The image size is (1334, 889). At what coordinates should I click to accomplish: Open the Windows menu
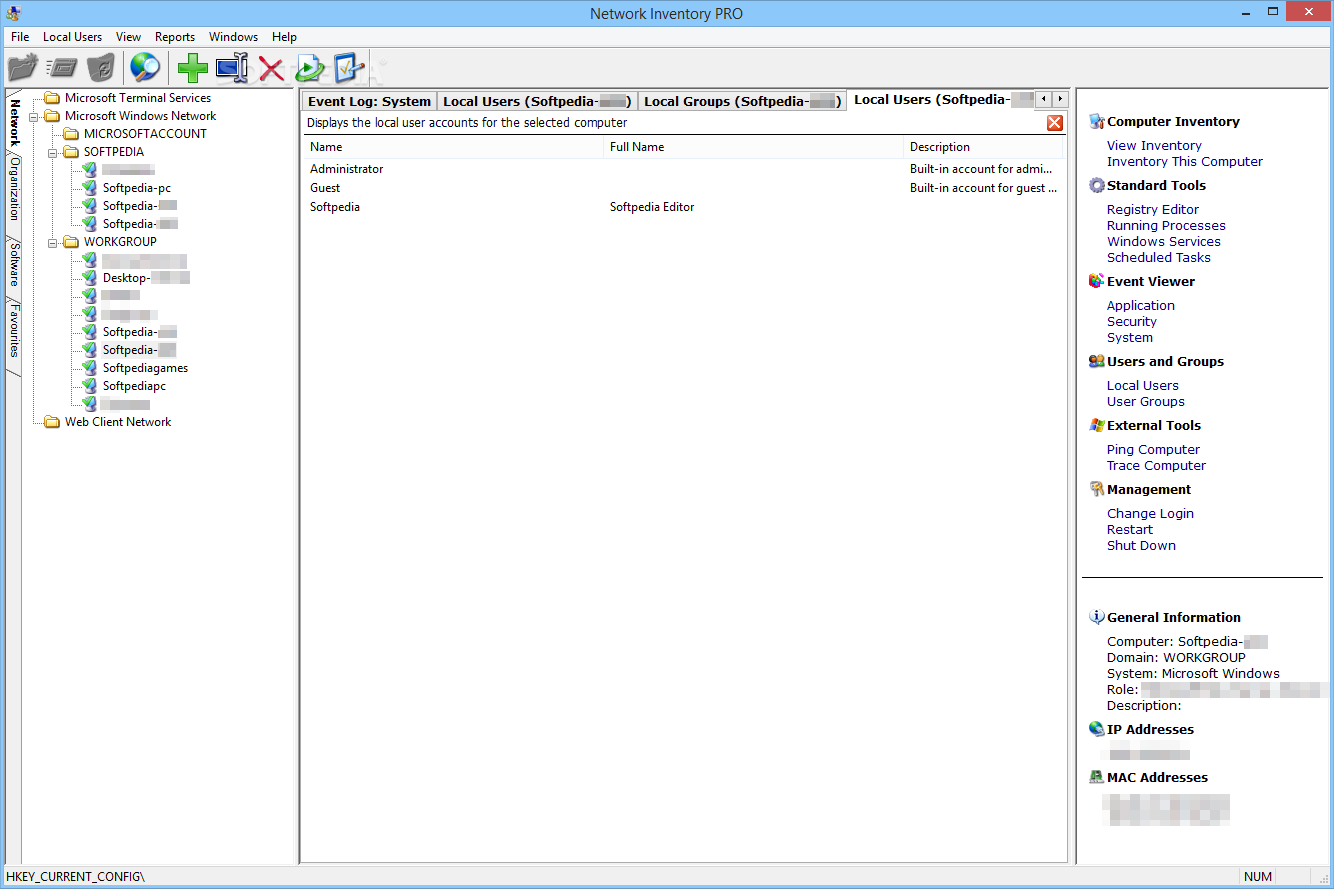click(233, 37)
